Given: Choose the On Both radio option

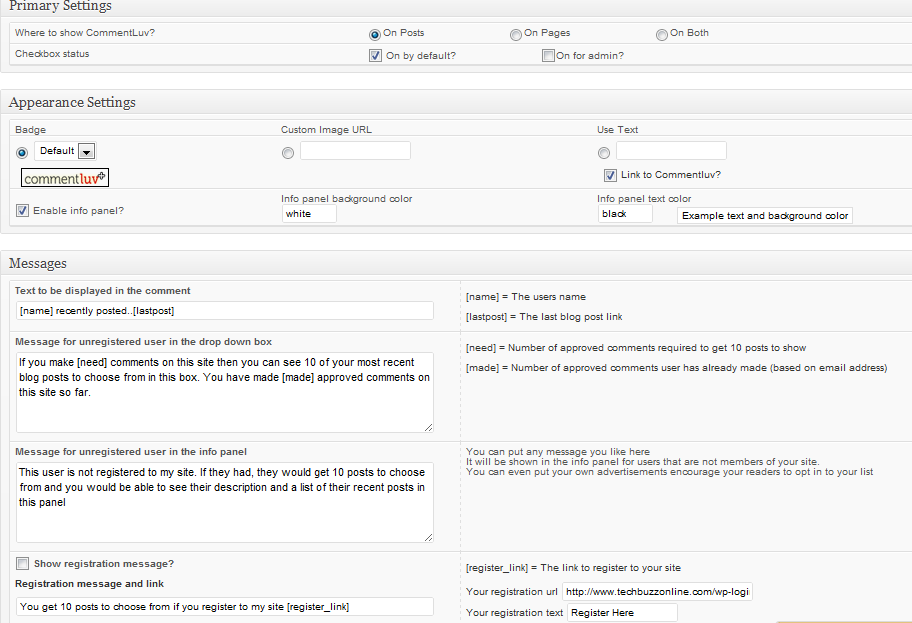Looking at the screenshot, I should tap(662, 35).
